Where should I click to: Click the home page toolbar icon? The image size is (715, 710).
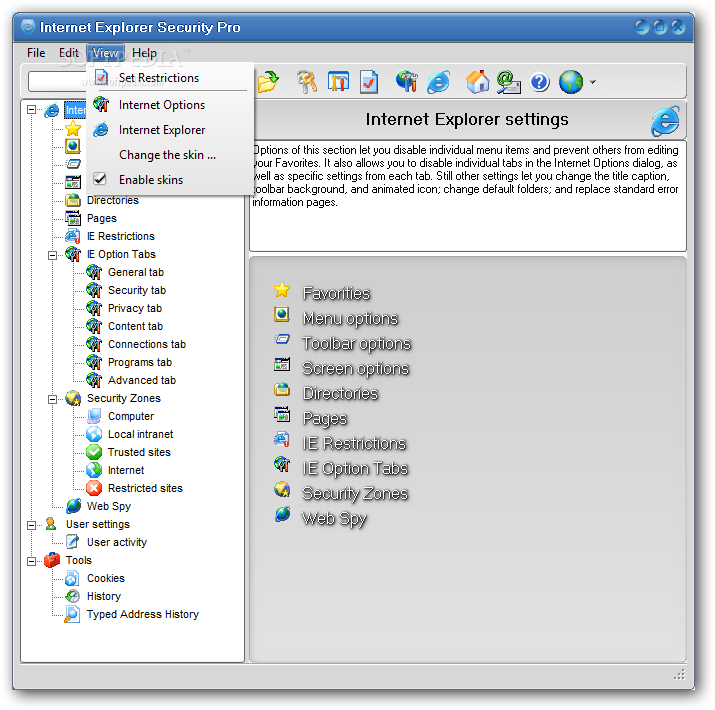pyautogui.click(x=477, y=83)
